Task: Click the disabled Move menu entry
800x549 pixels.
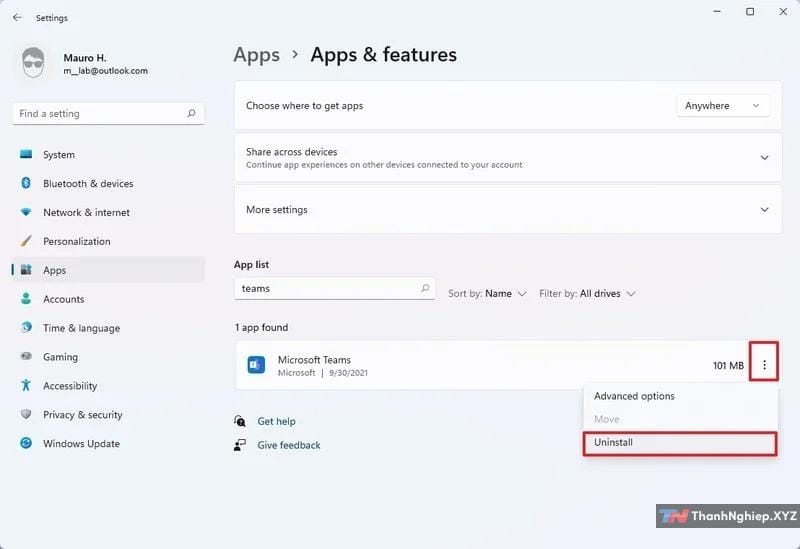Action: 681,419
